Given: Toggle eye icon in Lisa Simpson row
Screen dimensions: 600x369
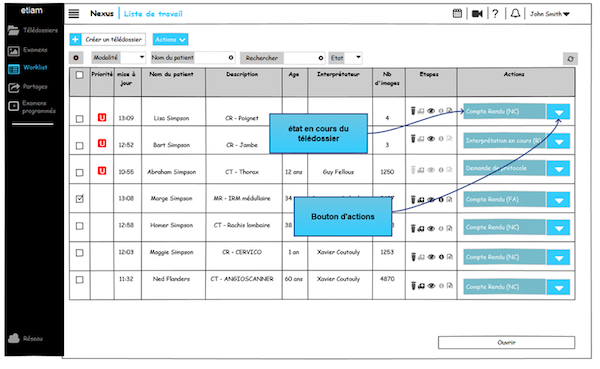Looking at the screenshot, I should point(431,111).
